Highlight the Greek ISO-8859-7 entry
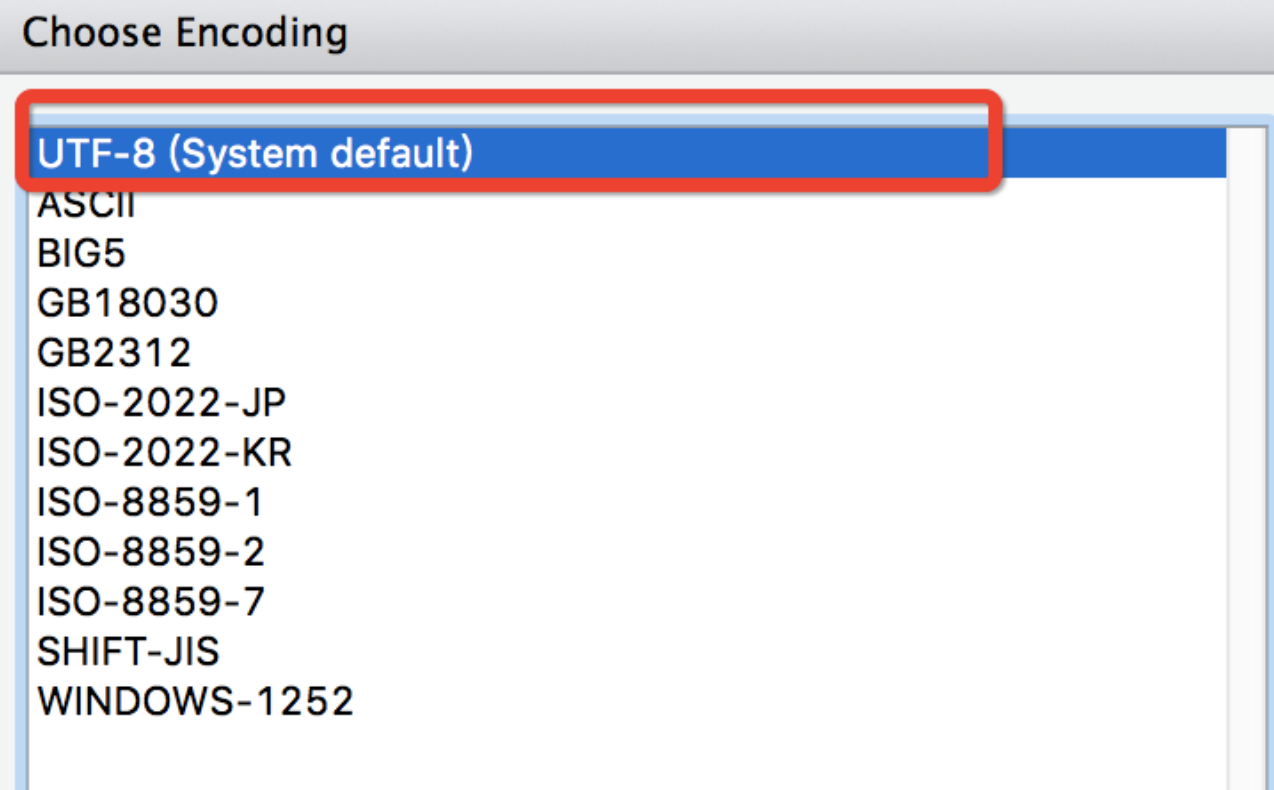The height and width of the screenshot is (790, 1274). coord(151,602)
